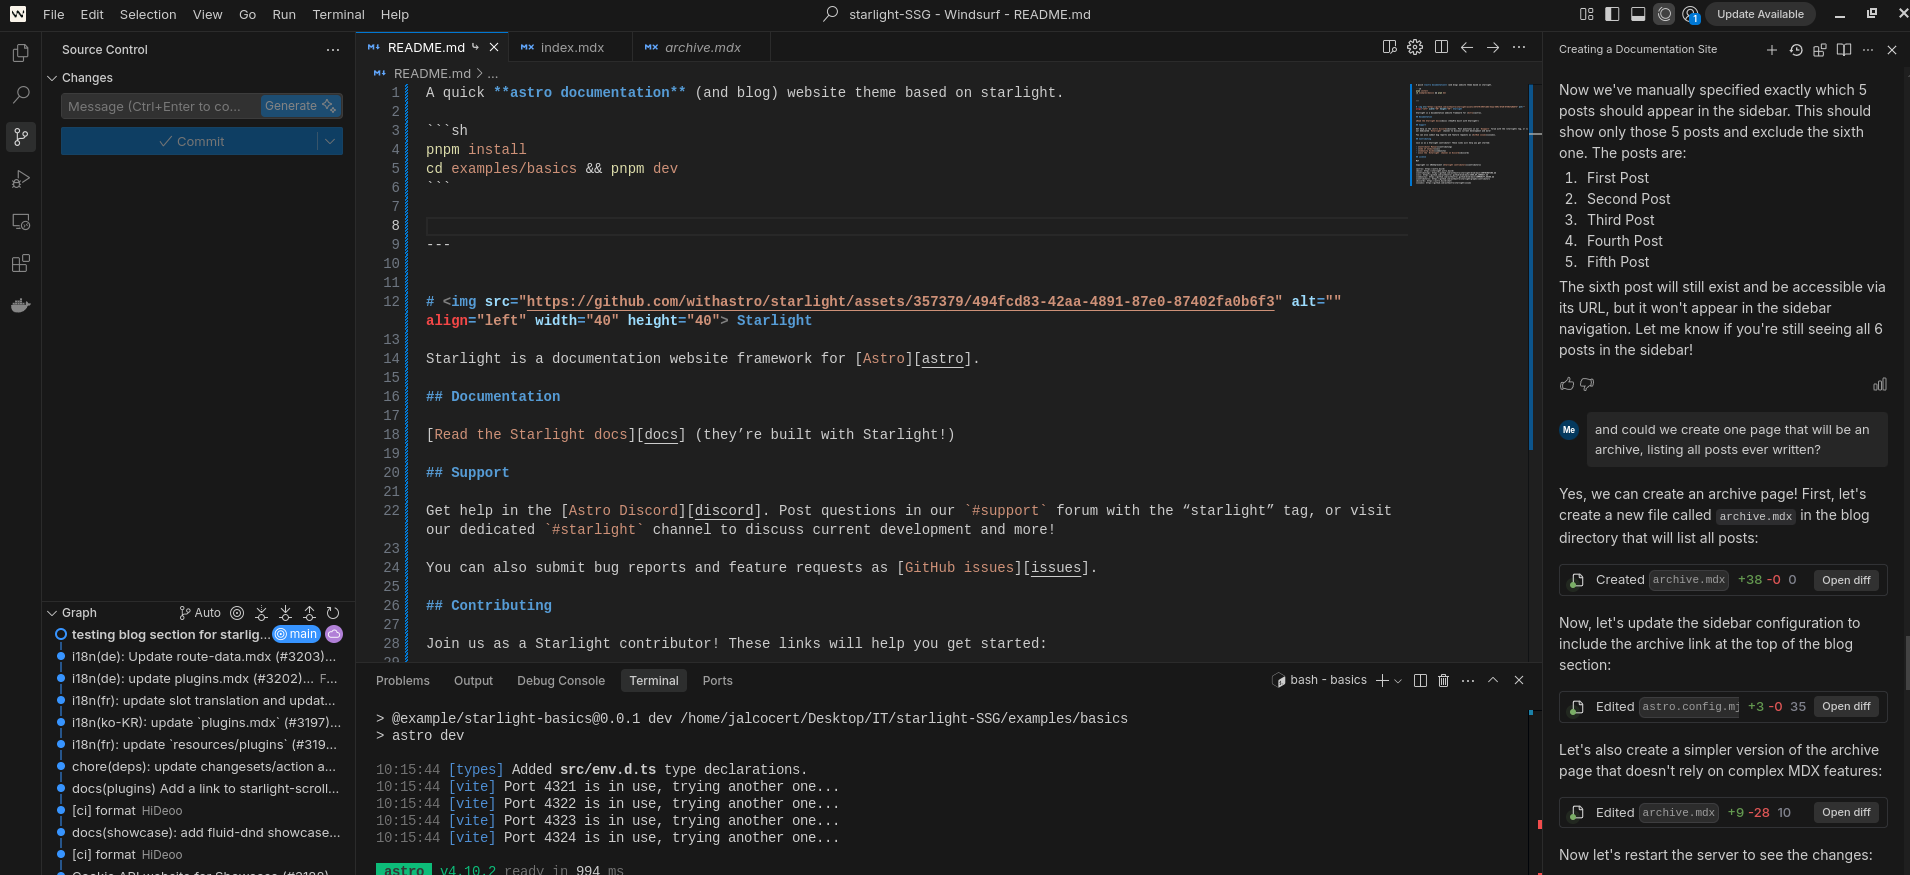The image size is (1910, 875).
Task: Open the Extensions view
Action: coord(20,263)
